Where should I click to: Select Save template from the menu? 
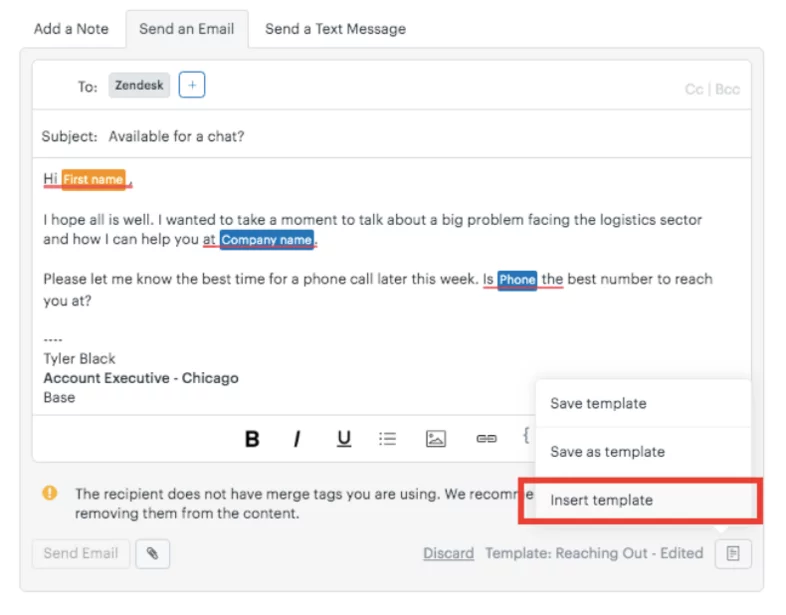pyautogui.click(x=598, y=404)
